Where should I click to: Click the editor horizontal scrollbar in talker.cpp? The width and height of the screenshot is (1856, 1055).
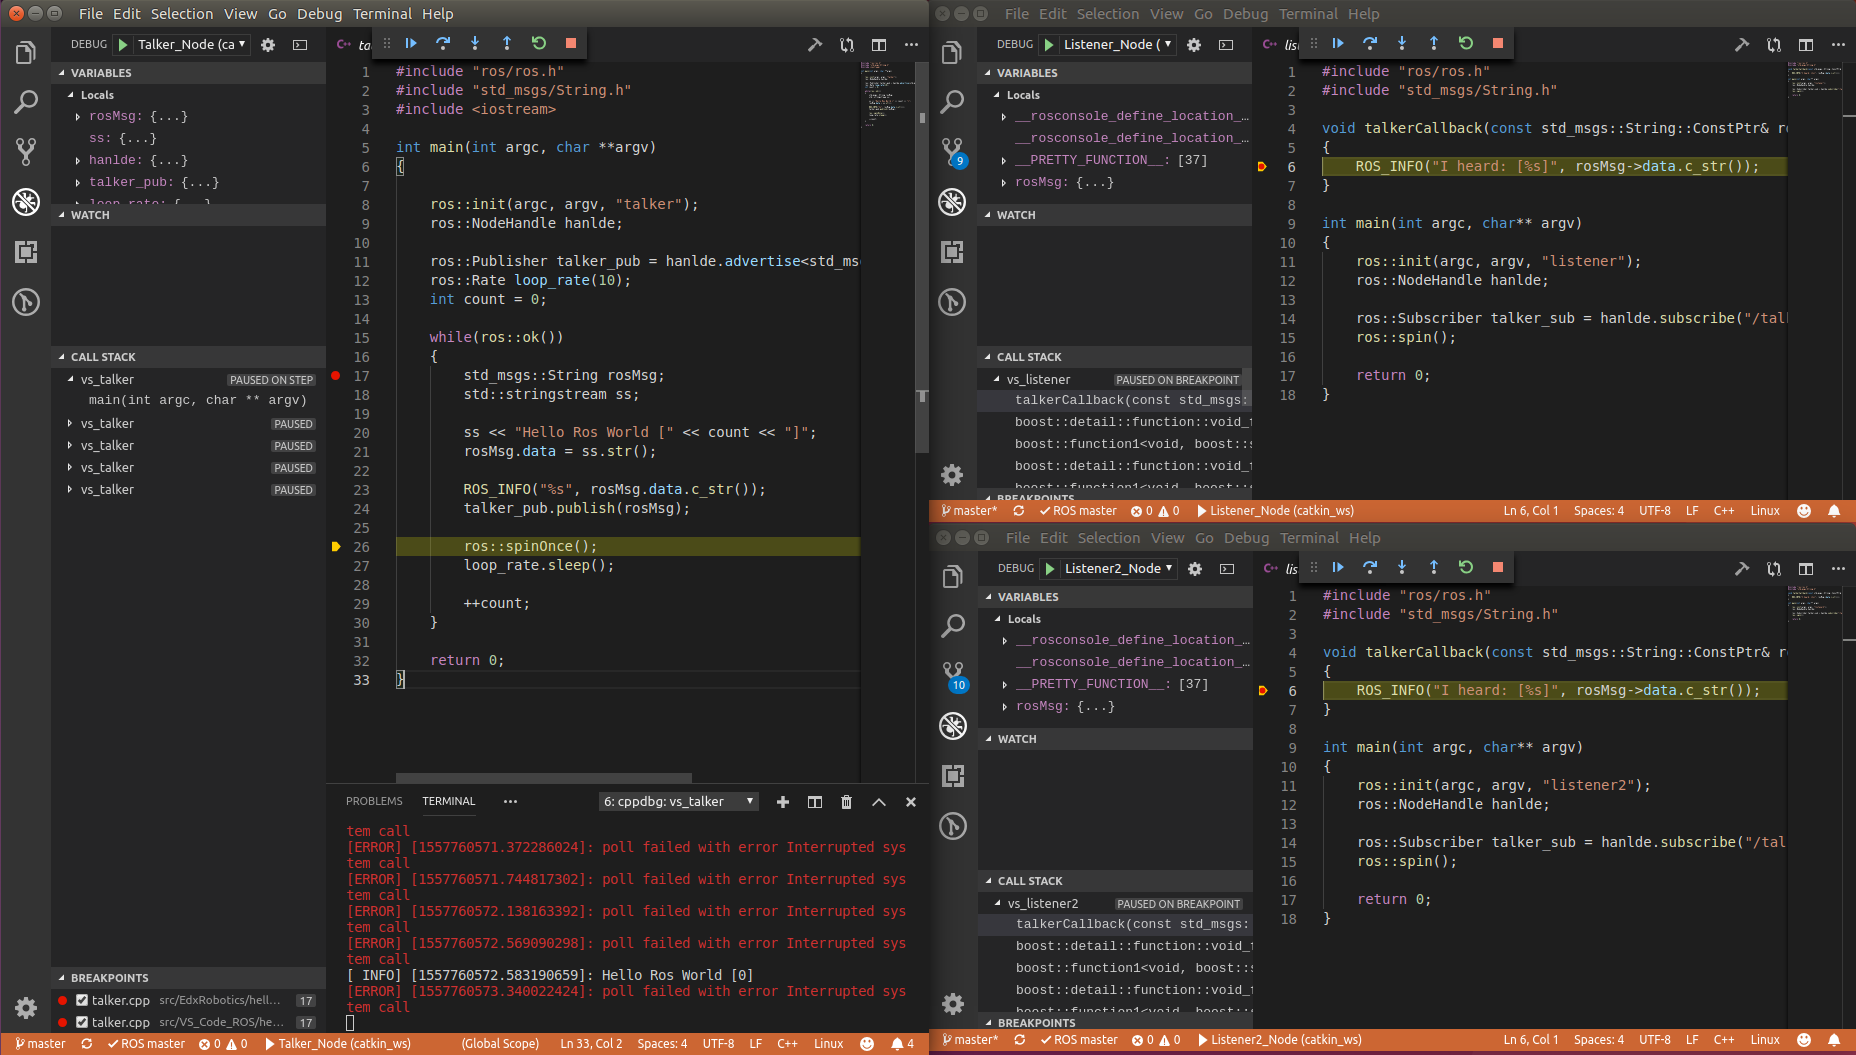tap(543, 777)
